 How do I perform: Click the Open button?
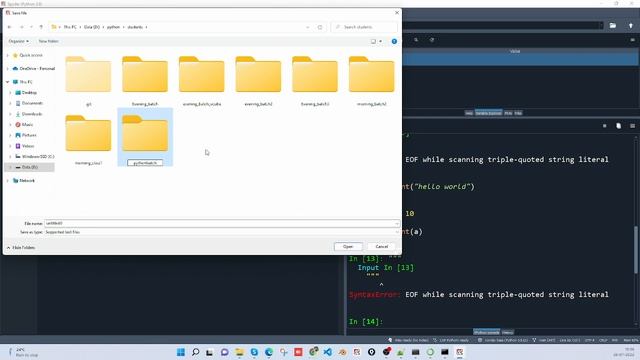click(x=348, y=247)
